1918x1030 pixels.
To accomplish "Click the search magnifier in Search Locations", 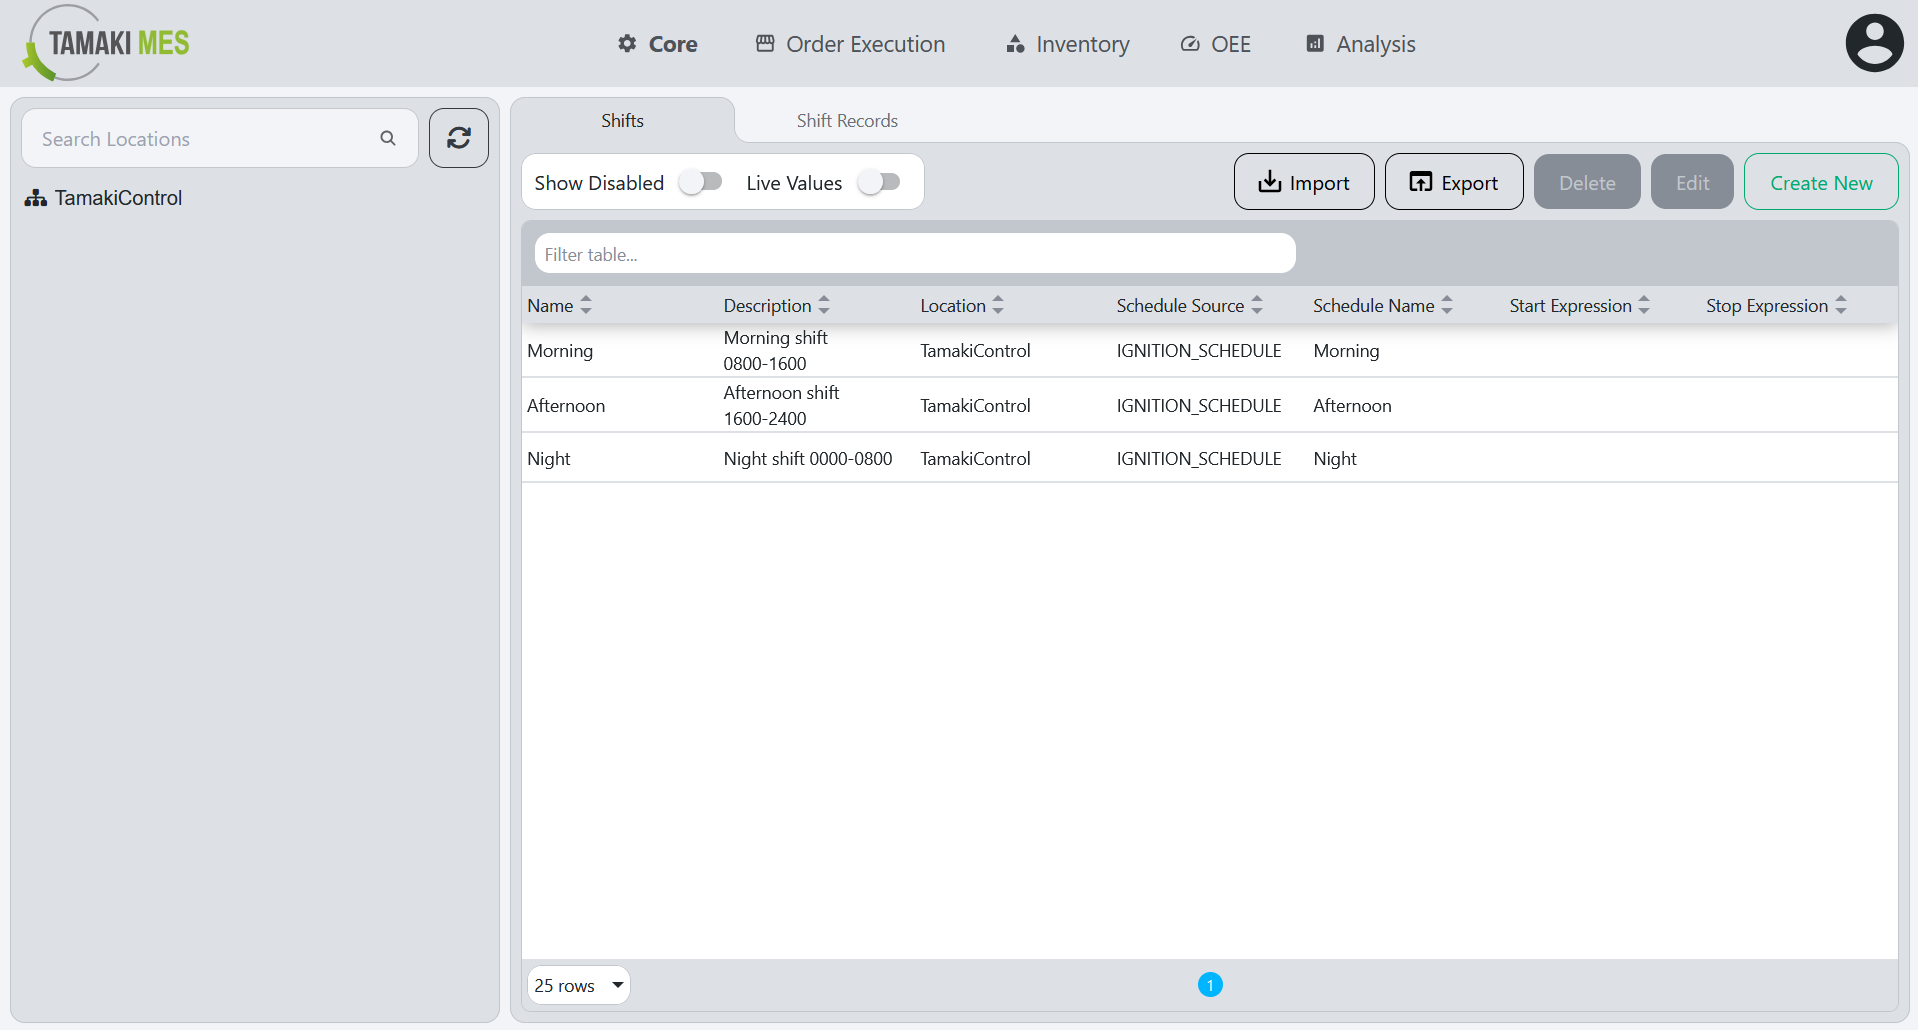I will click(x=388, y=138).
